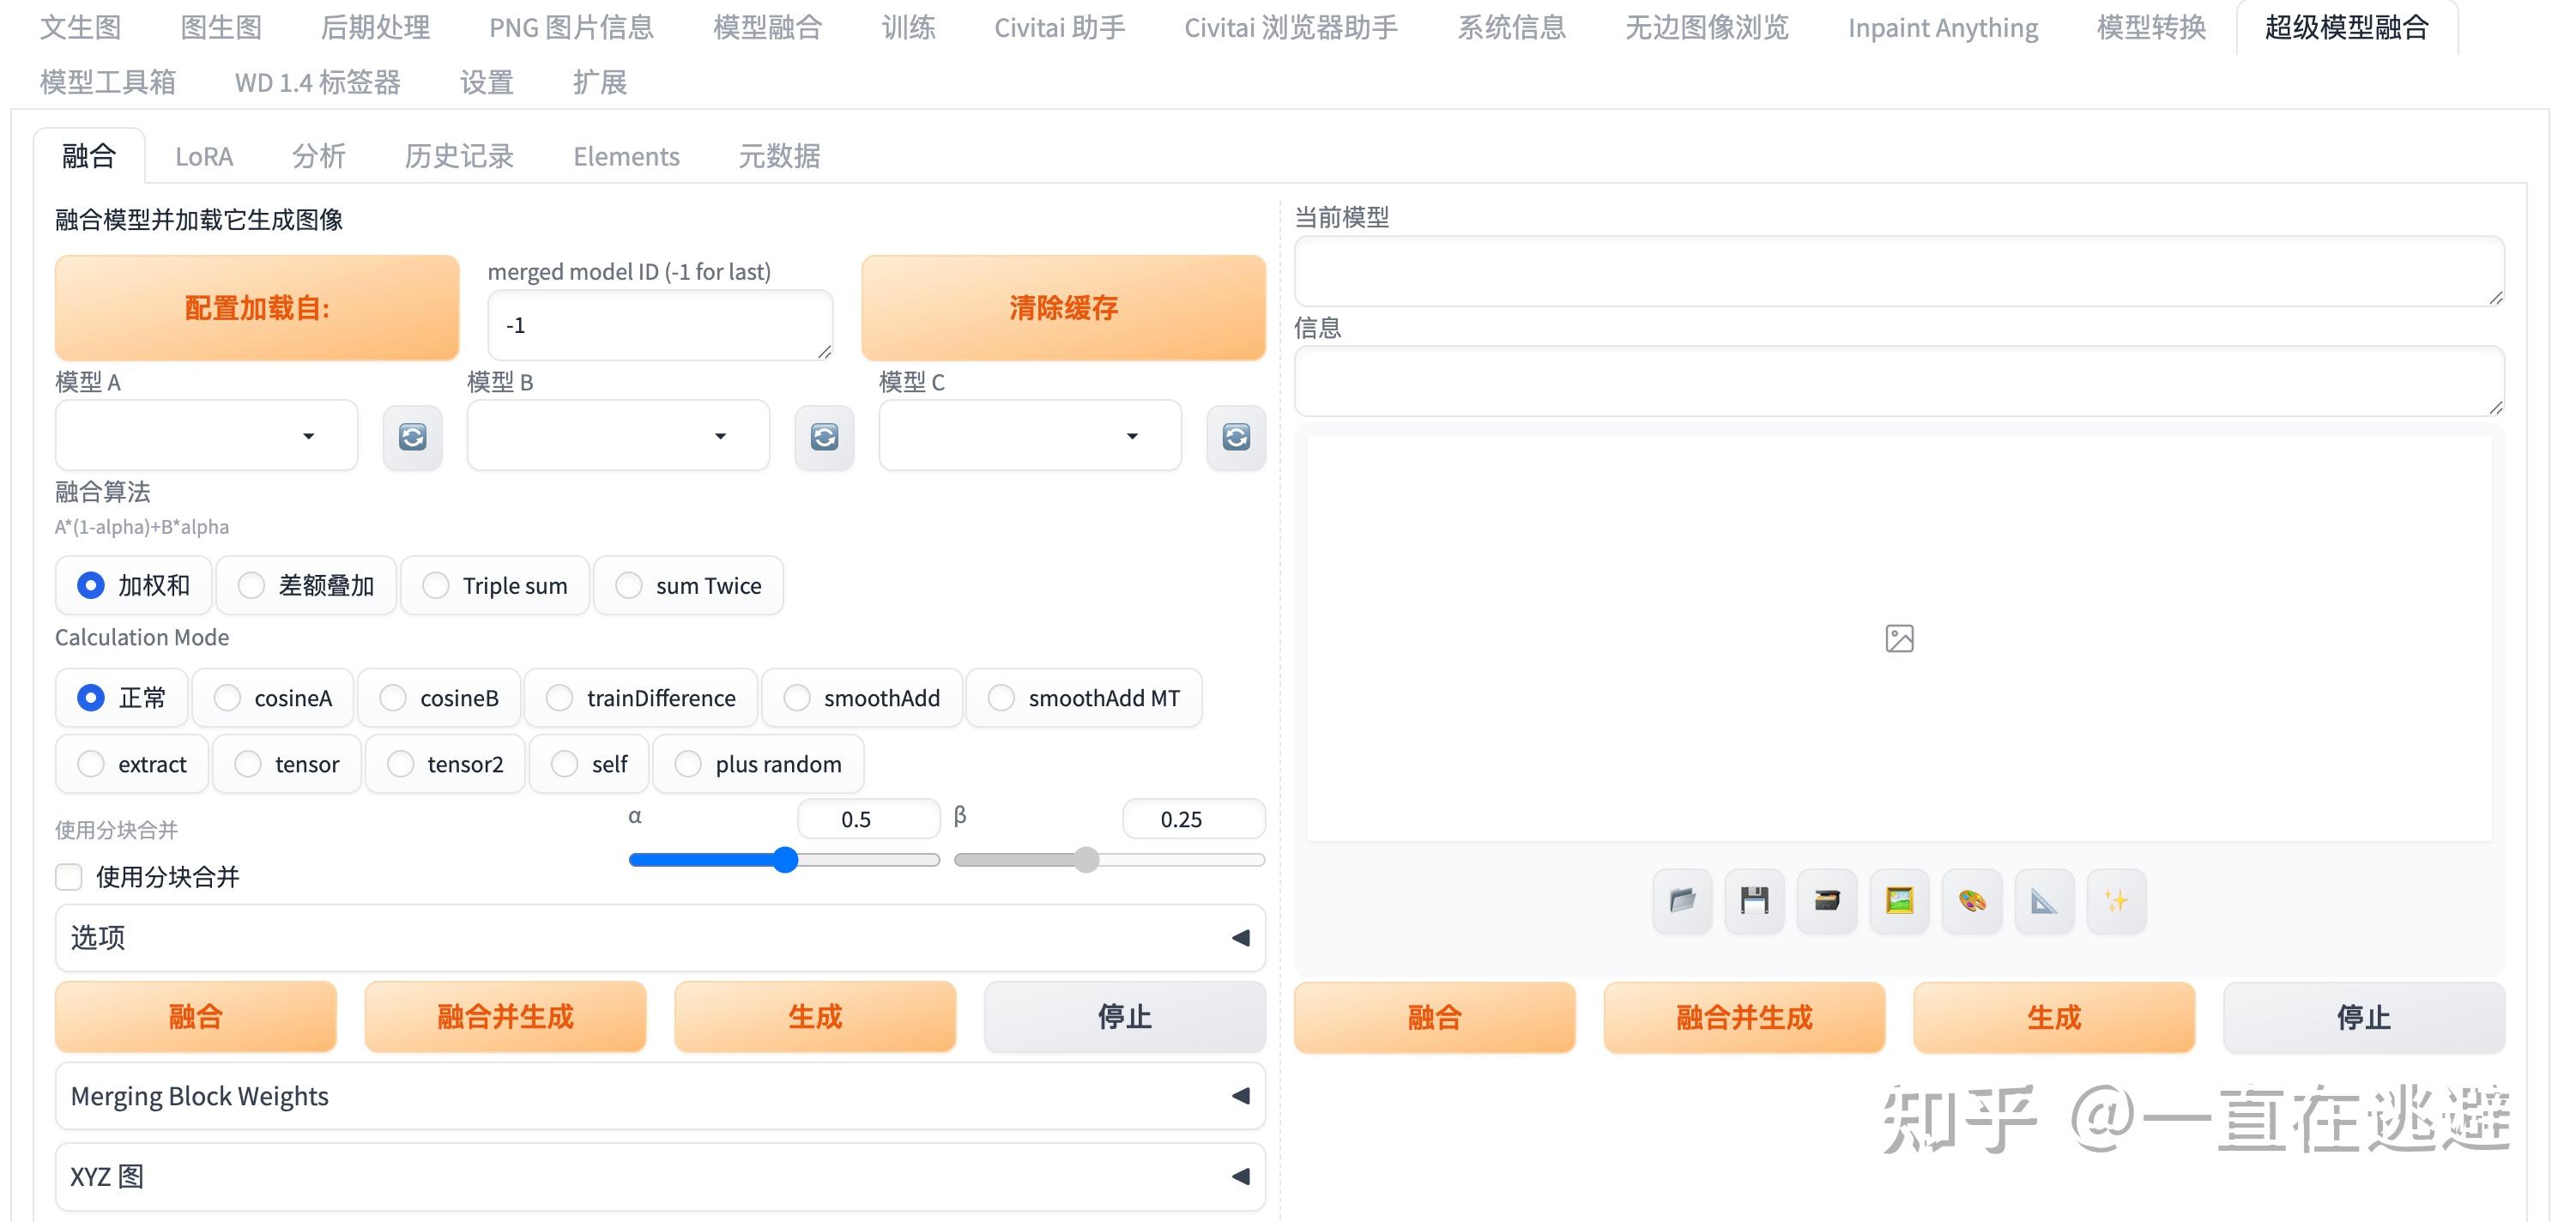Open the folder icon under the image preview
Screen dimensions: 2576x1222
click(x=1681, y=900)
